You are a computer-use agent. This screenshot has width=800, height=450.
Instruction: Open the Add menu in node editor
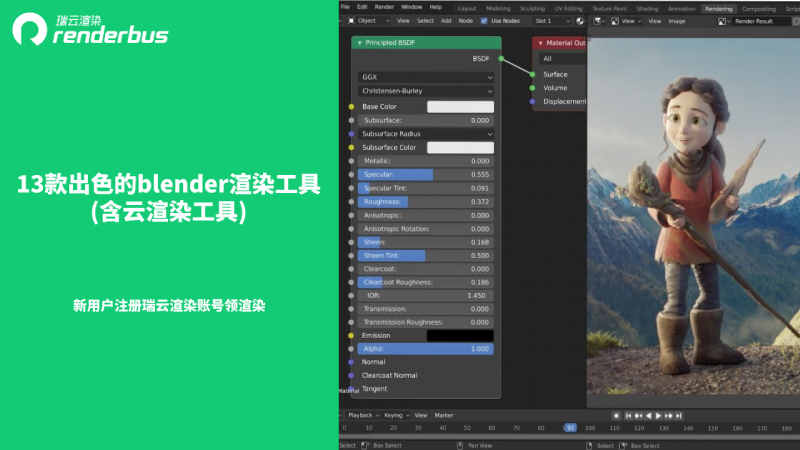(448, 20)
